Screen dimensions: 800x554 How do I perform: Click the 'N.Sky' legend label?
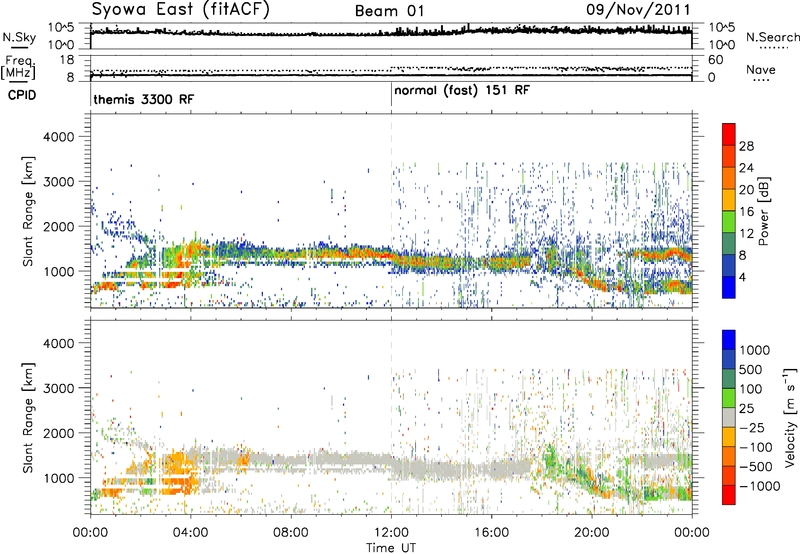[x=19, y=37]
